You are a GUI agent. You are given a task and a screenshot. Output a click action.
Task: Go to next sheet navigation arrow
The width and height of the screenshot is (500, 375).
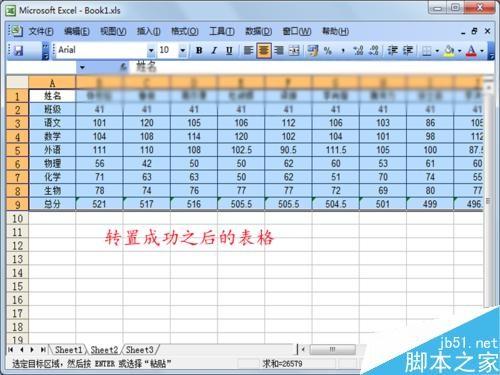[x=32, y=350]
